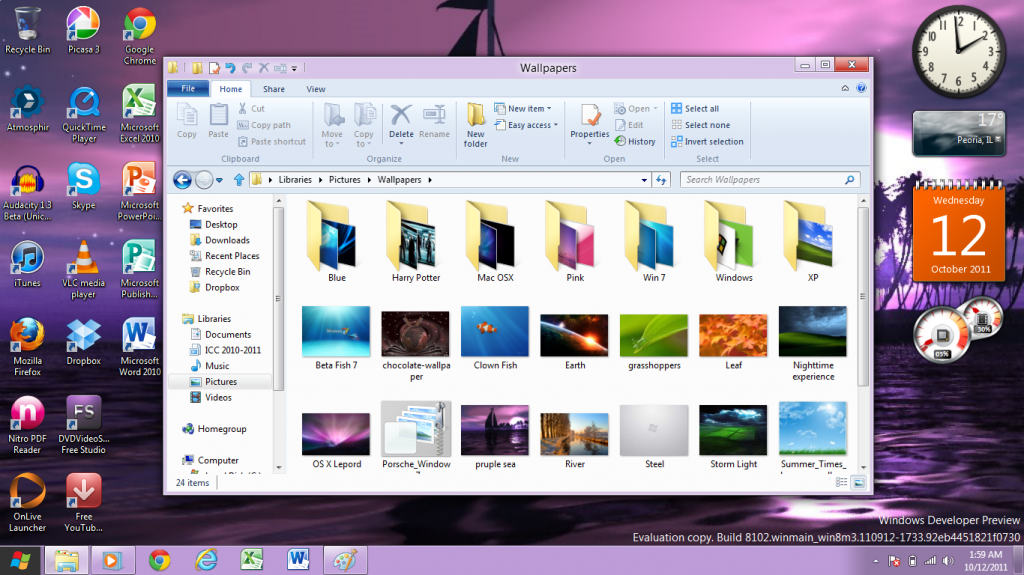Open Skype desktop icon
The width and height of the screenshot is (1024, 575).
[x=84, y=186]
